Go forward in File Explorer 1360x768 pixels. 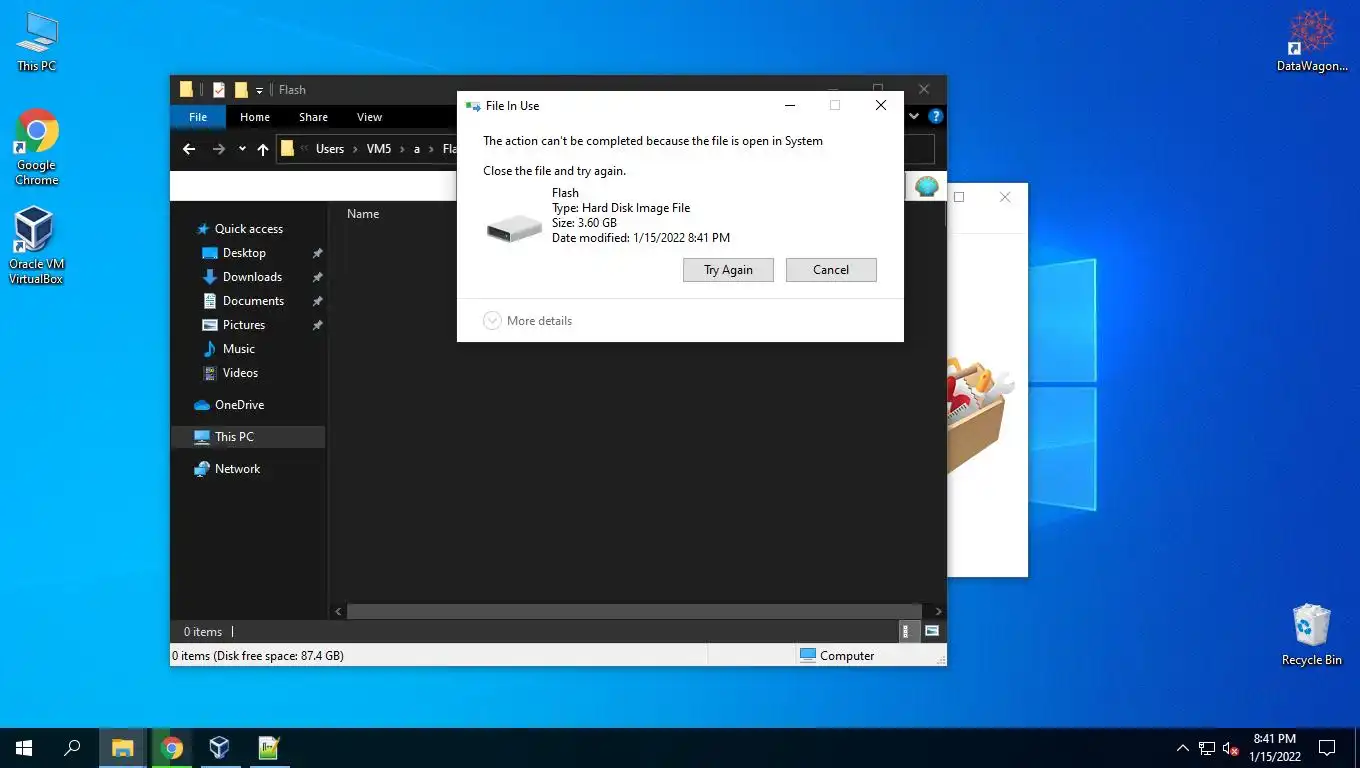[x=219, y=149]
